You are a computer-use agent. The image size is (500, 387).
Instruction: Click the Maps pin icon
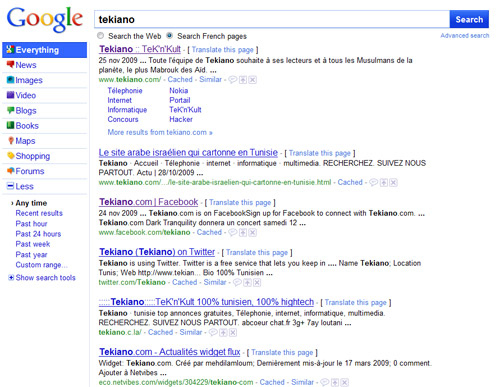11,140
